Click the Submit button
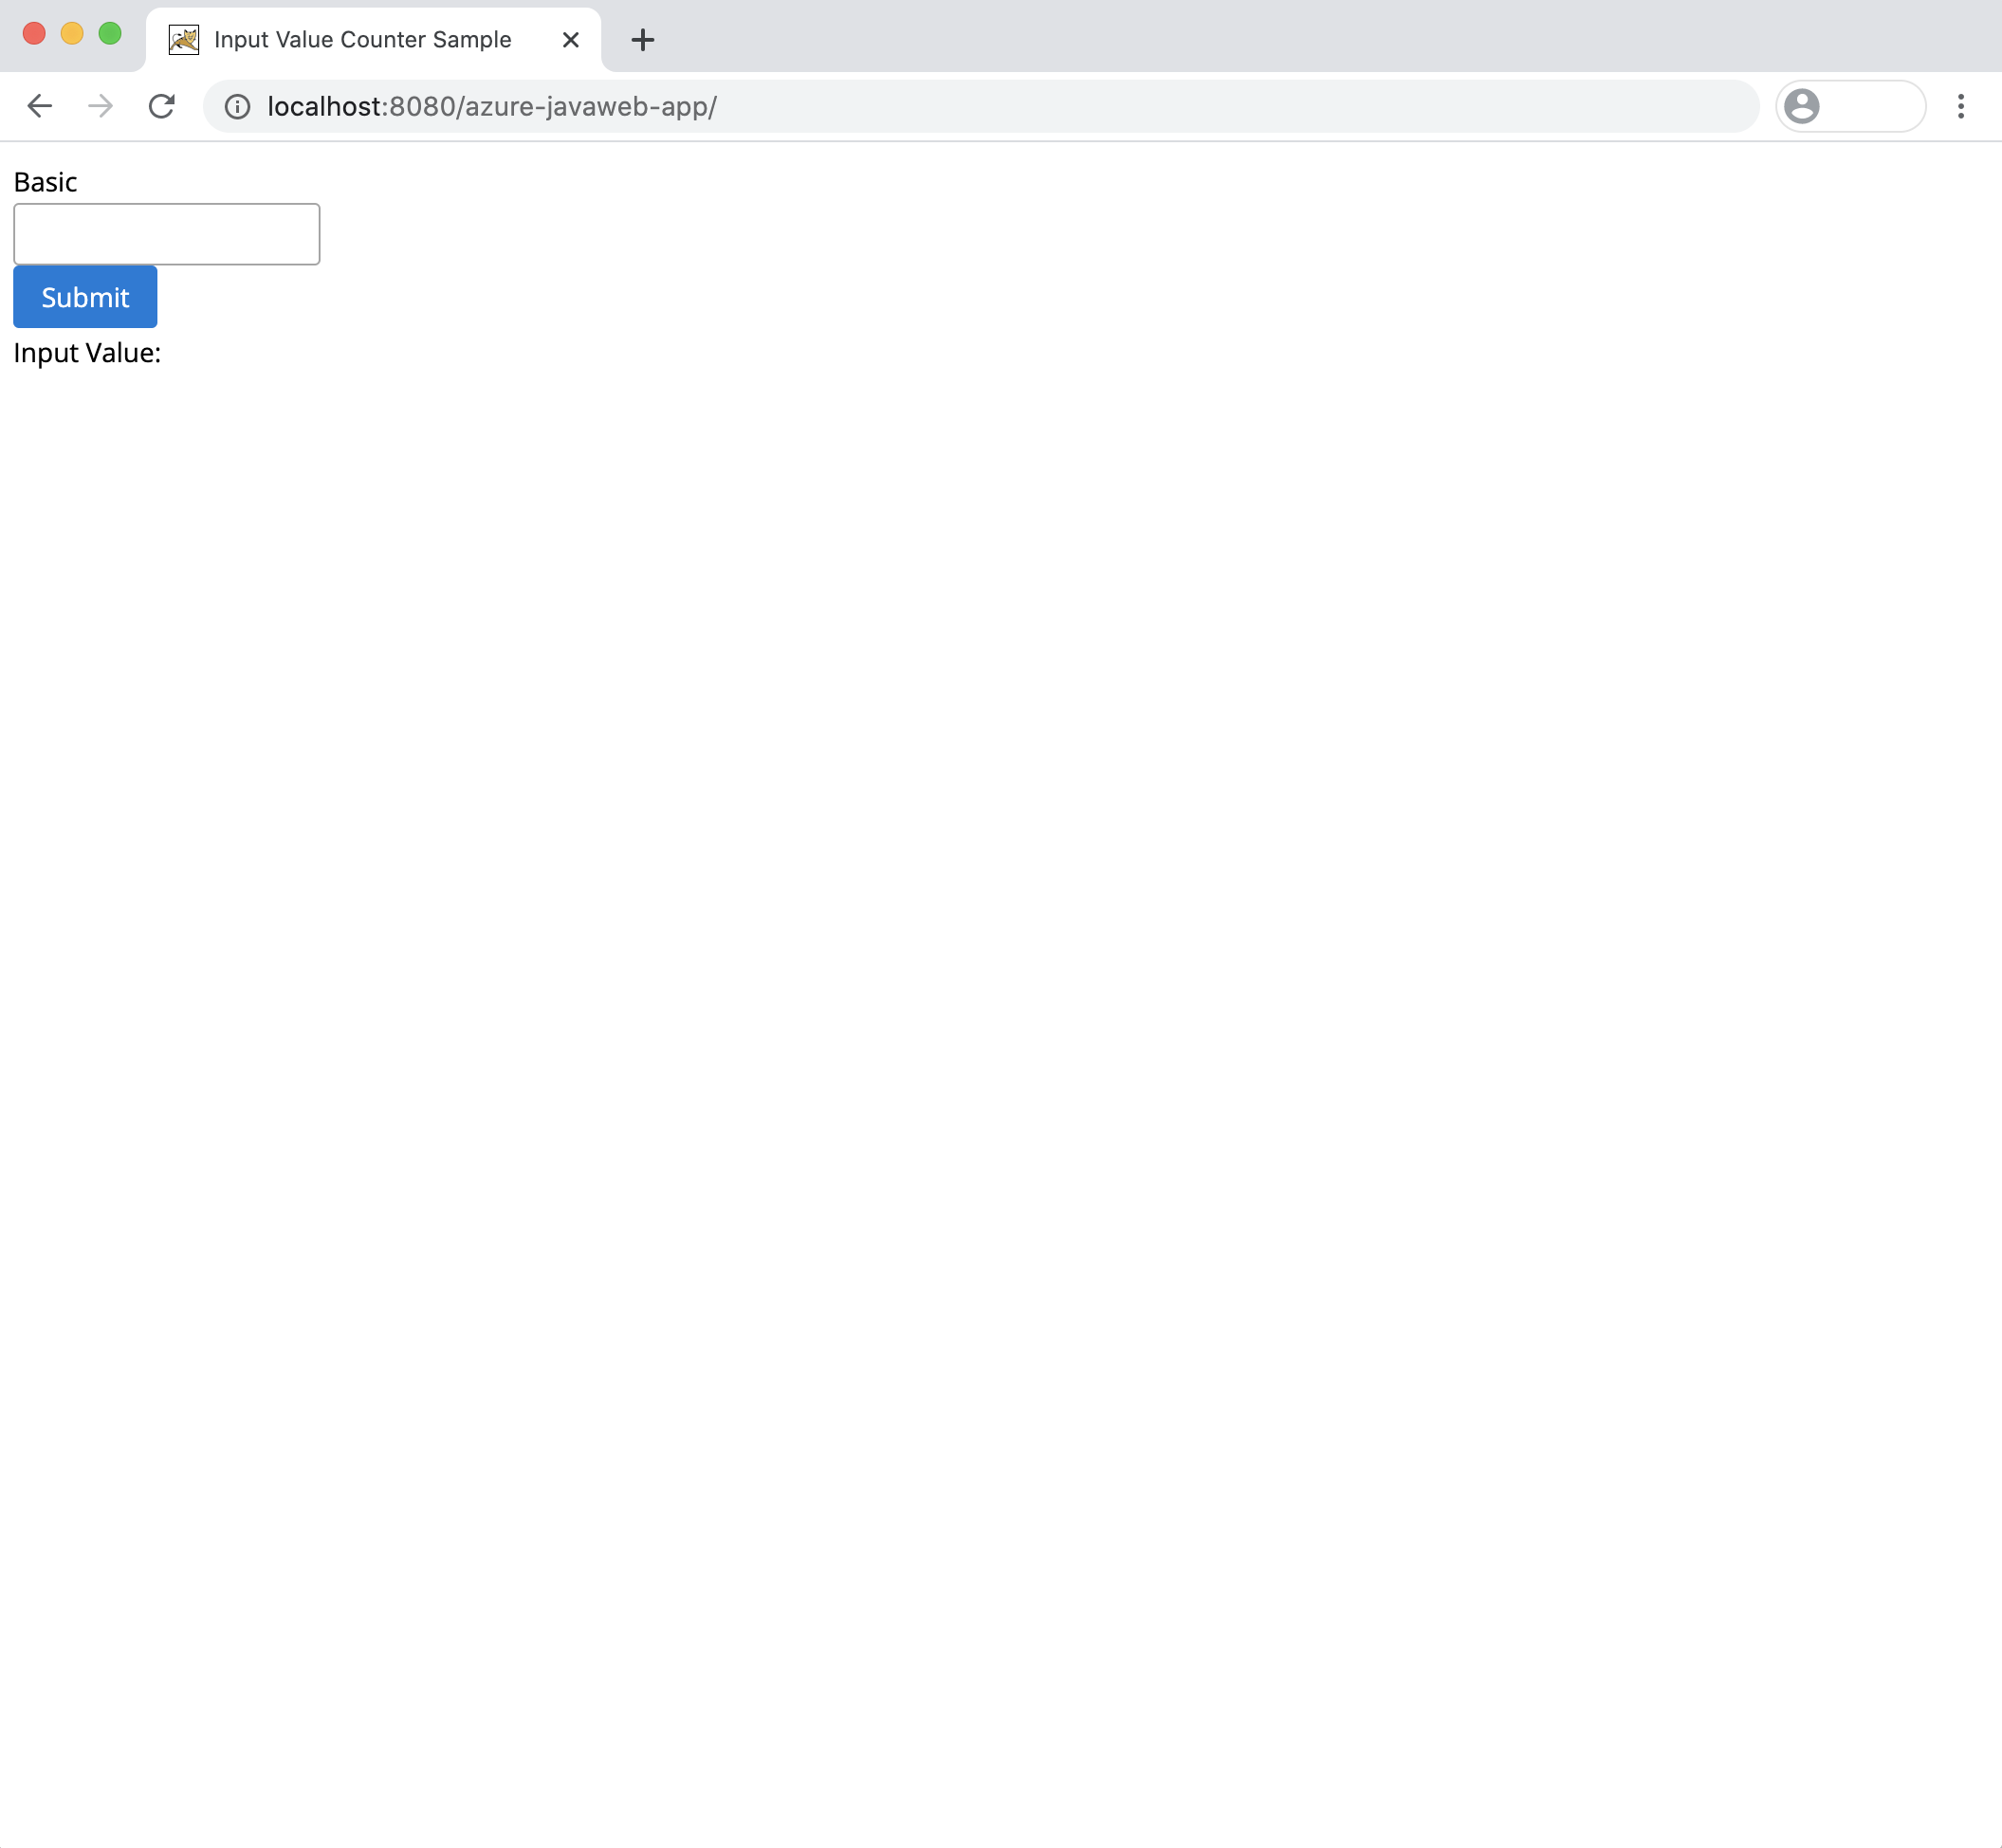This screenshot has height=1848, width=2002. (83, 297)
